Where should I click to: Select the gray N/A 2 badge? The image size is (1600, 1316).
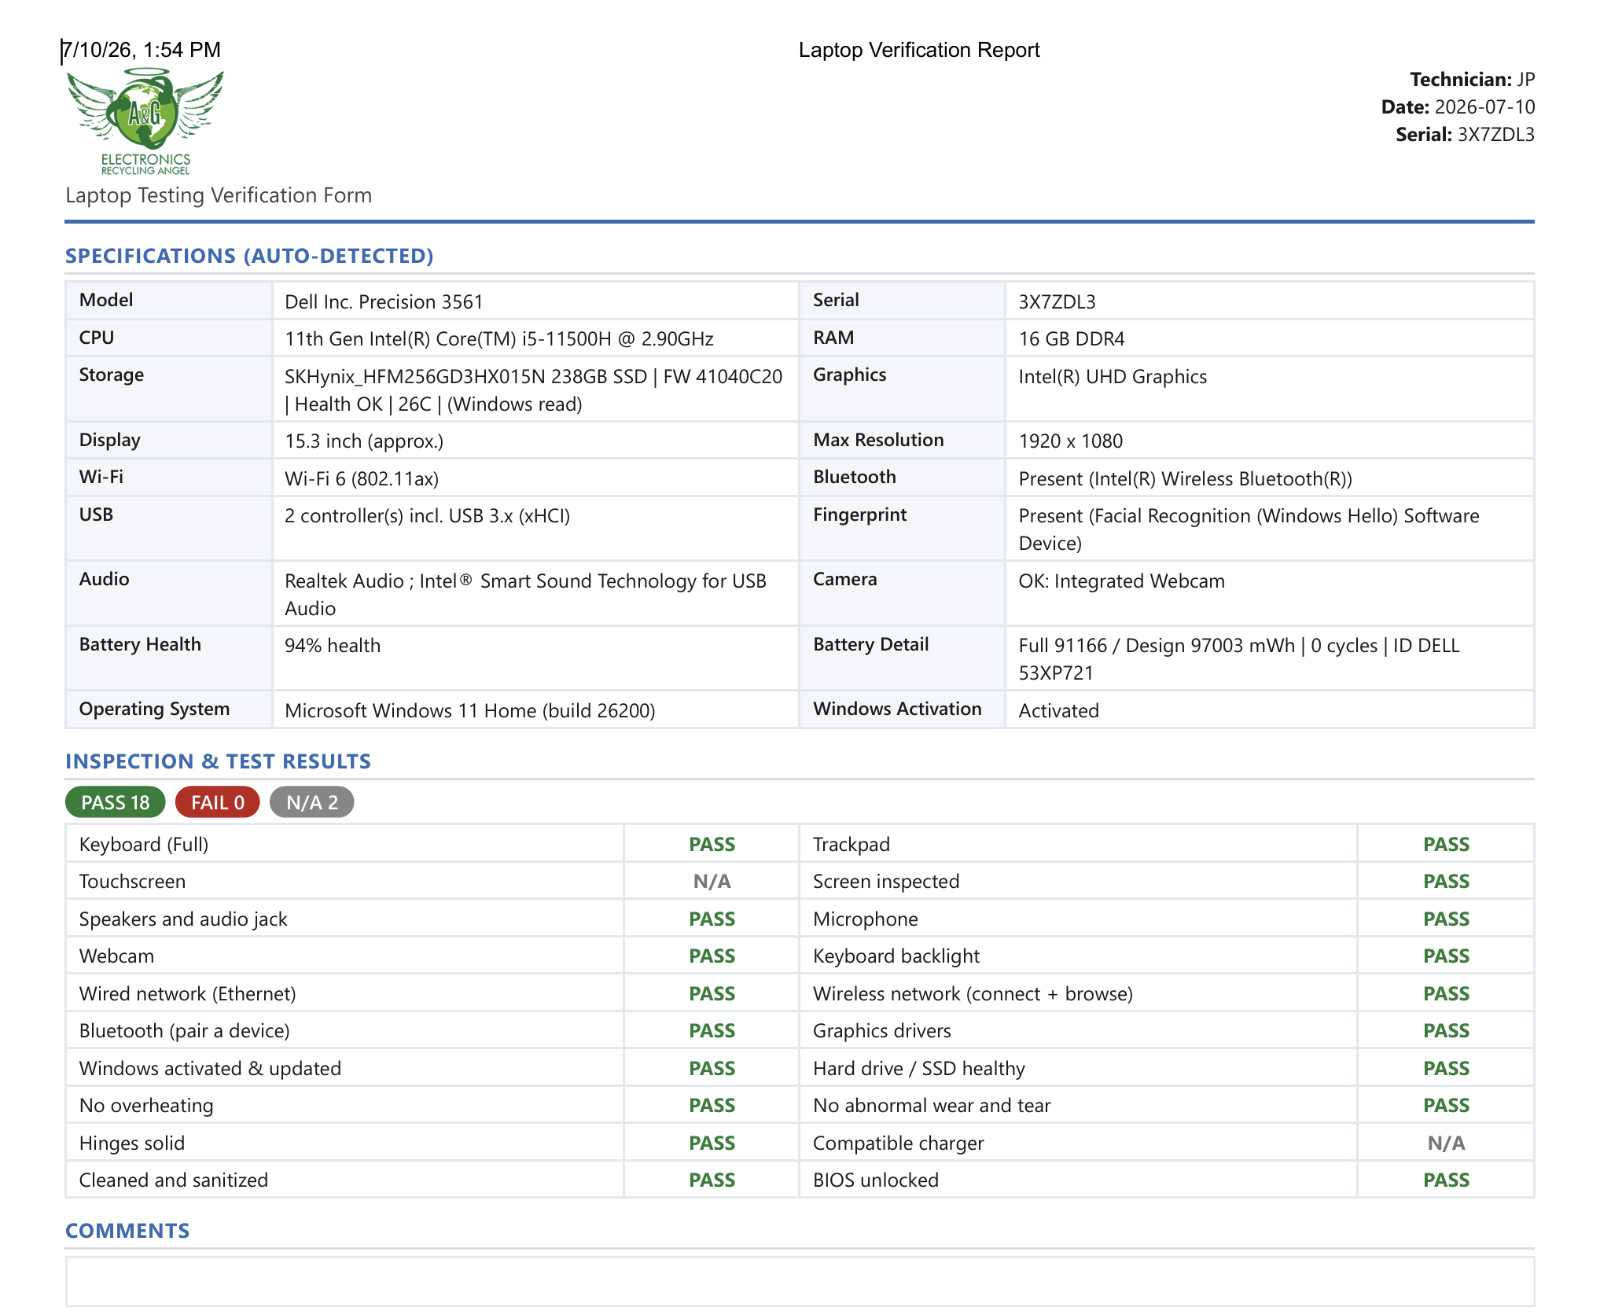[x=312, y=802]
